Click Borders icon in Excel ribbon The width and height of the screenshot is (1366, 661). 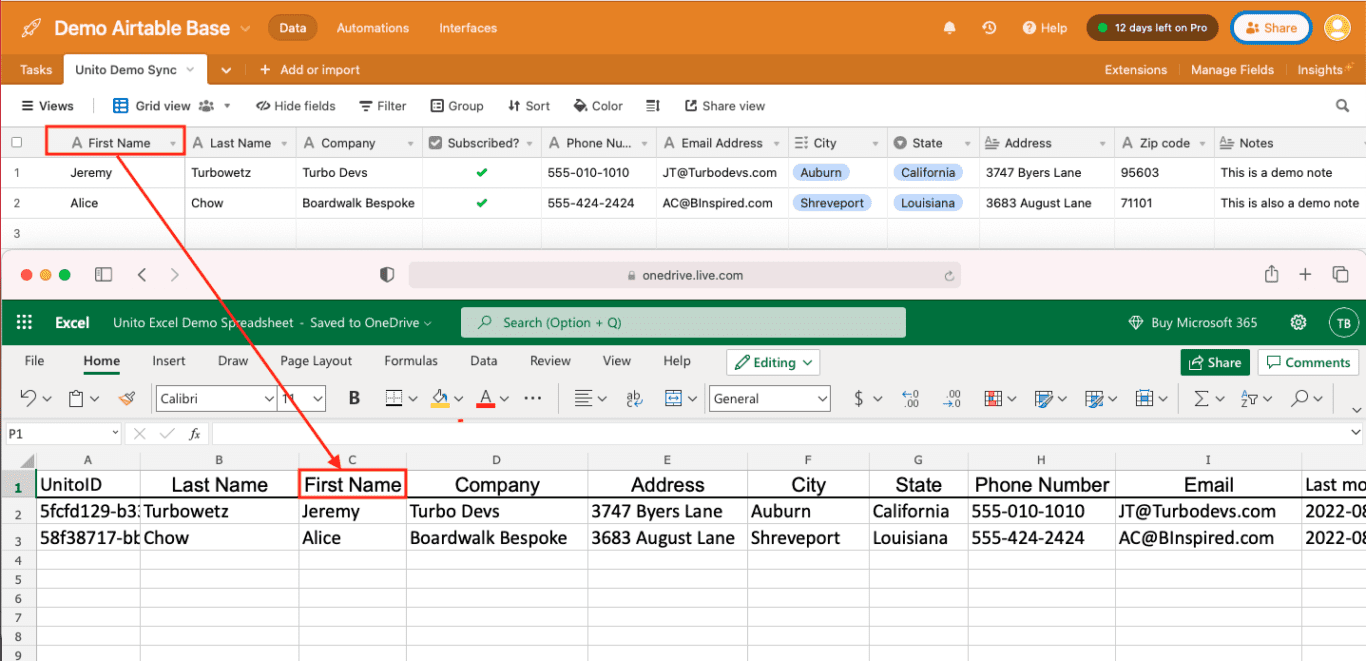pos(394,398)
